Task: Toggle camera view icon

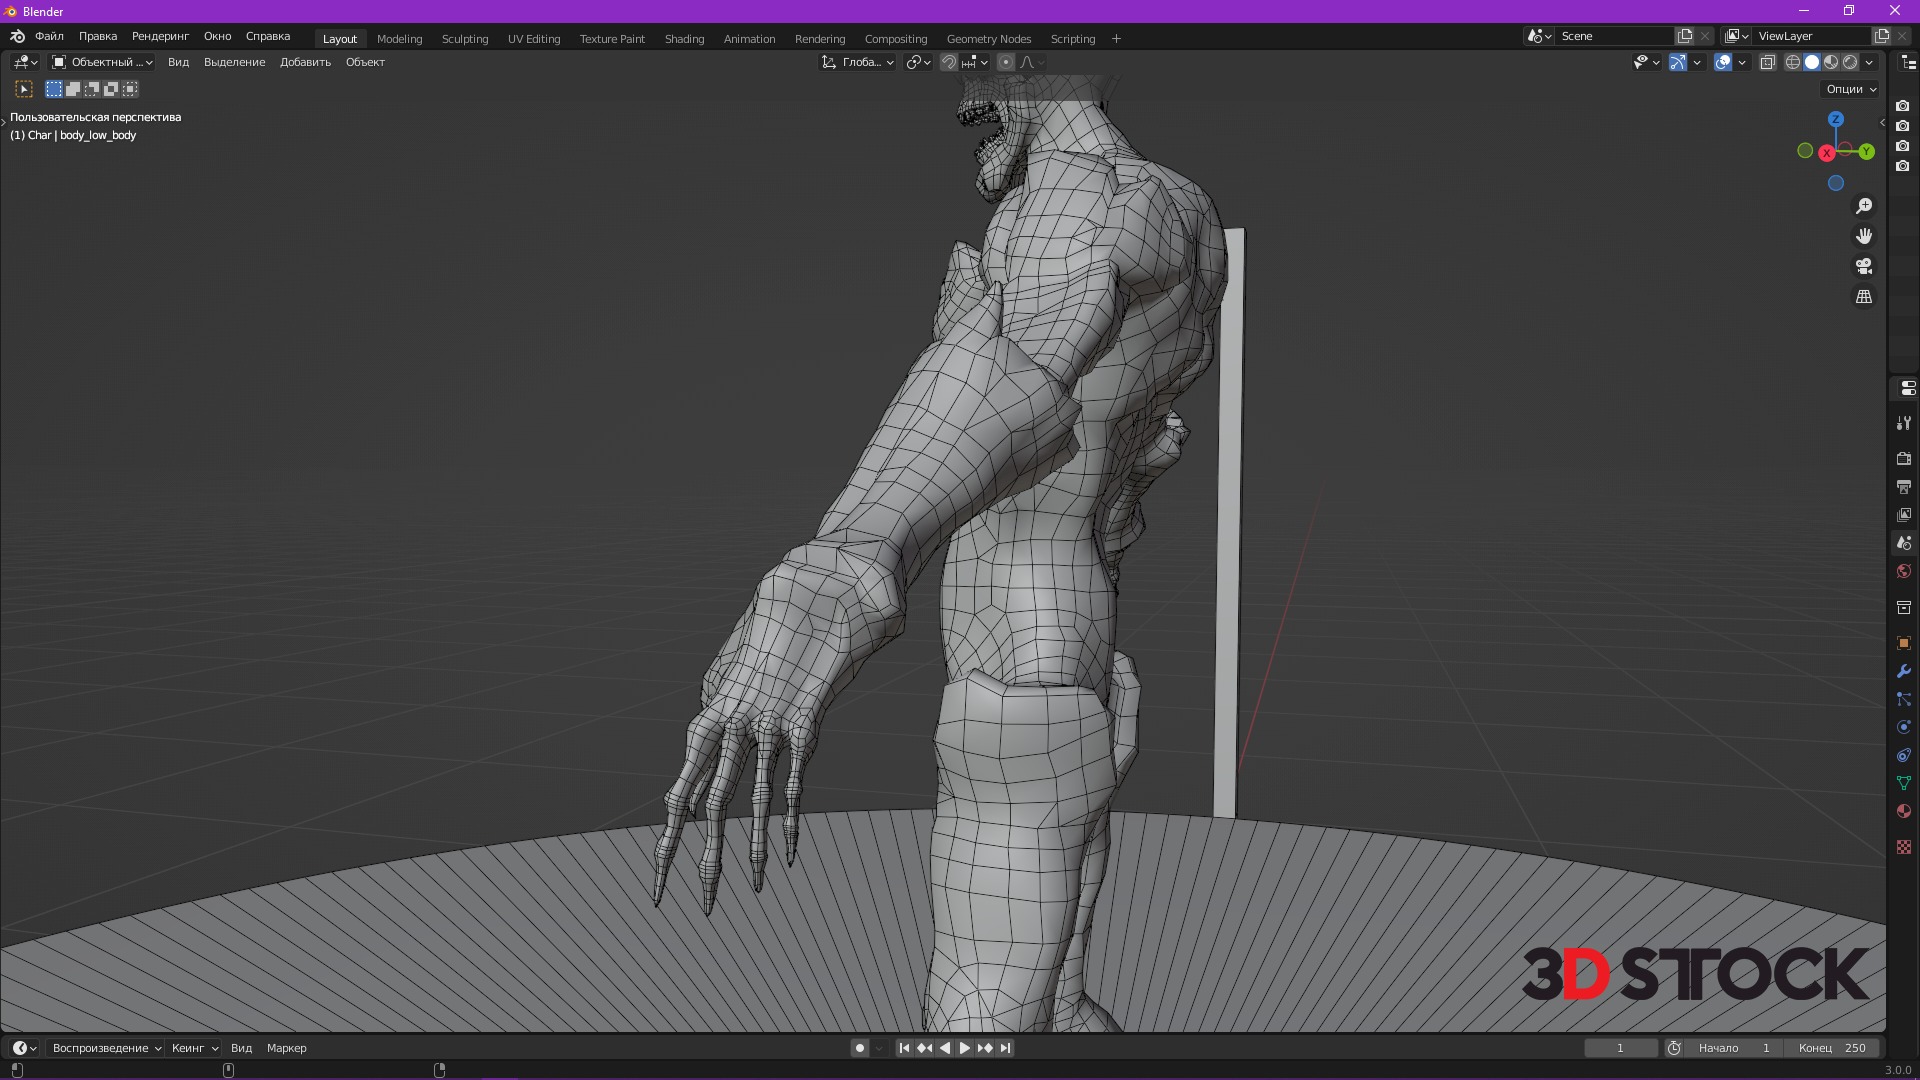Action: tap(1864, 266)
